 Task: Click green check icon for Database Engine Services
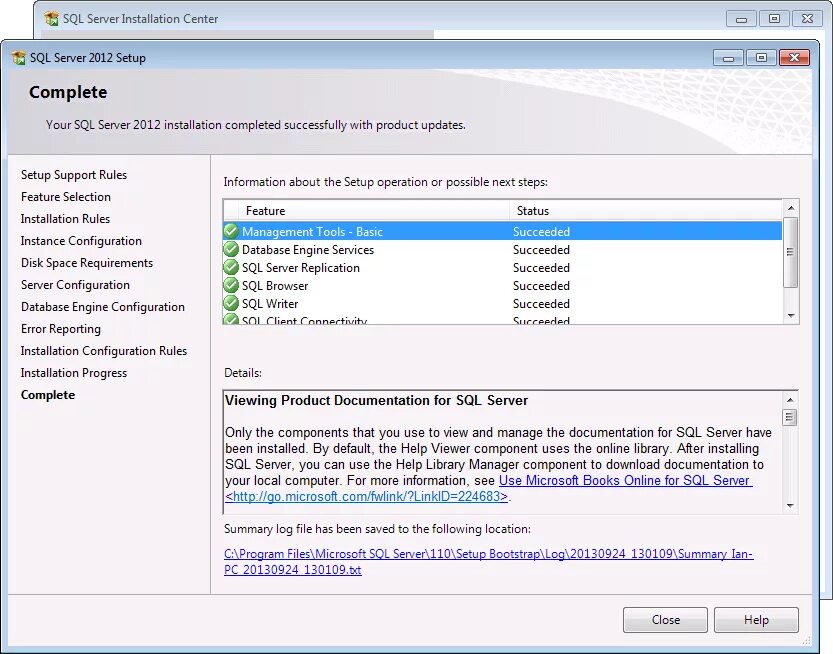tap(231, 249)
